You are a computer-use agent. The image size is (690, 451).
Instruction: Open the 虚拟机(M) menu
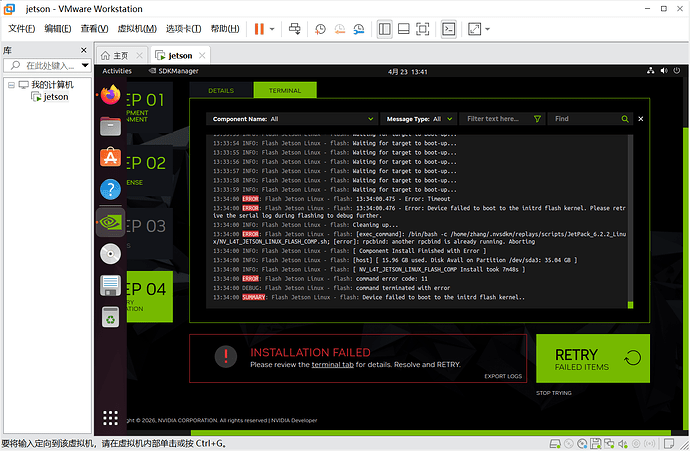point(139,29)
